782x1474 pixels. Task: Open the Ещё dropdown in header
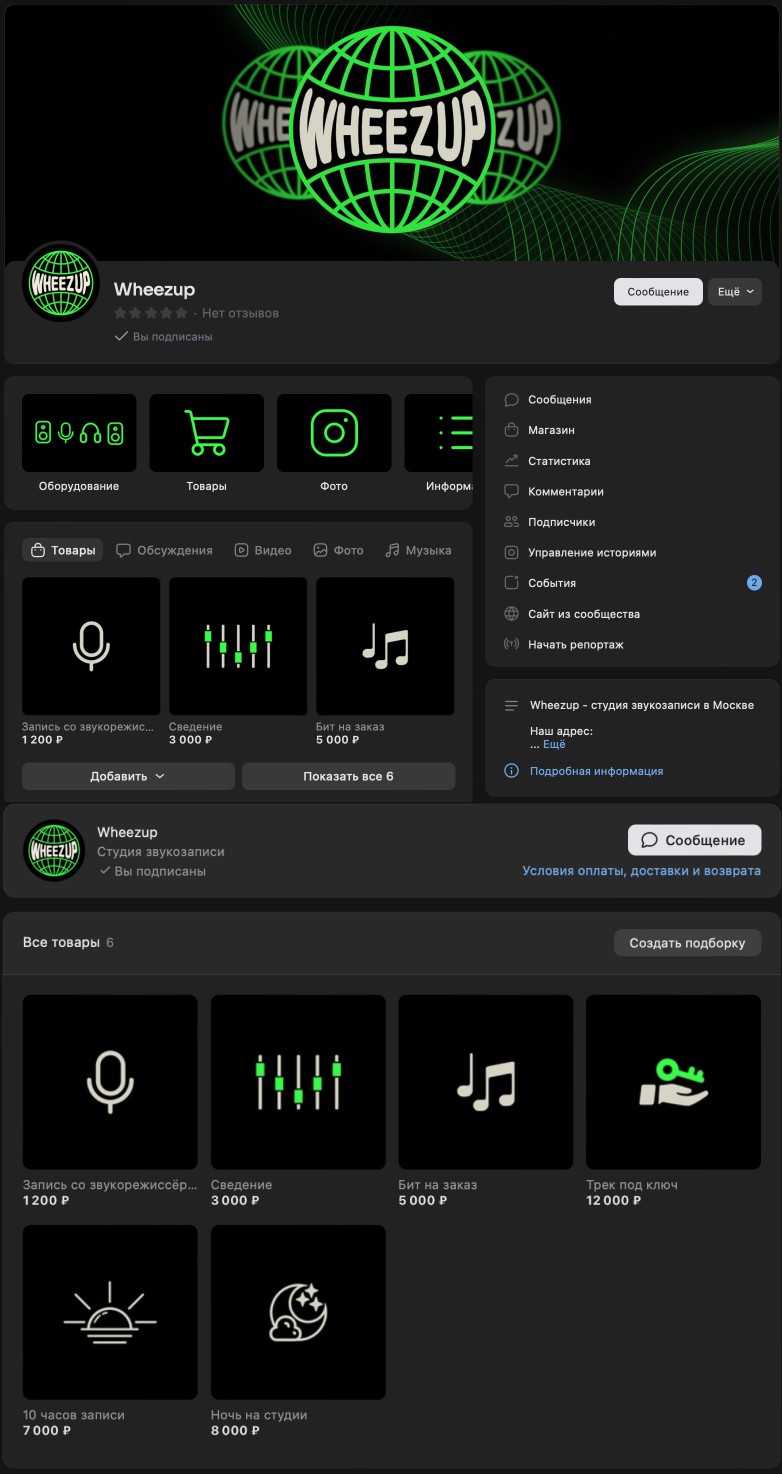point(735,292)
